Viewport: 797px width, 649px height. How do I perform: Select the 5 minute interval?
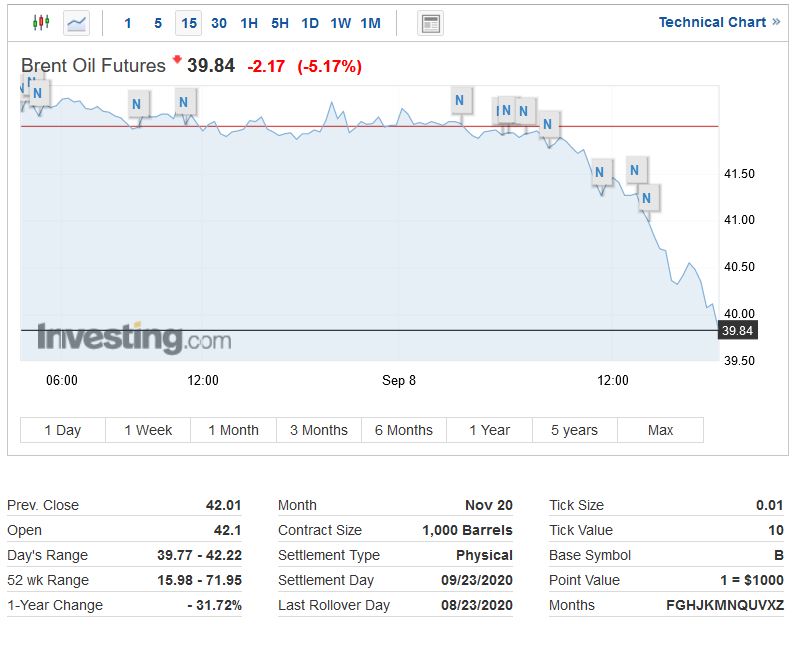158,23
